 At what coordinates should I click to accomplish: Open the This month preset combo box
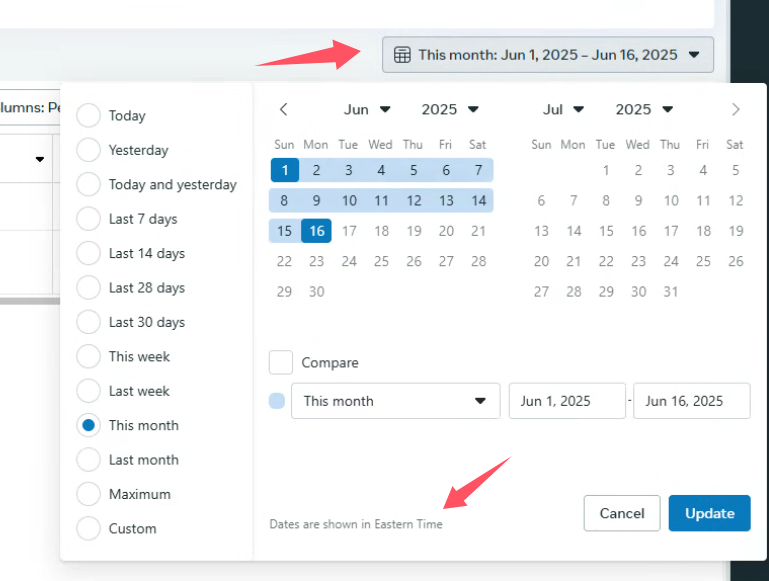coord(395,401)
